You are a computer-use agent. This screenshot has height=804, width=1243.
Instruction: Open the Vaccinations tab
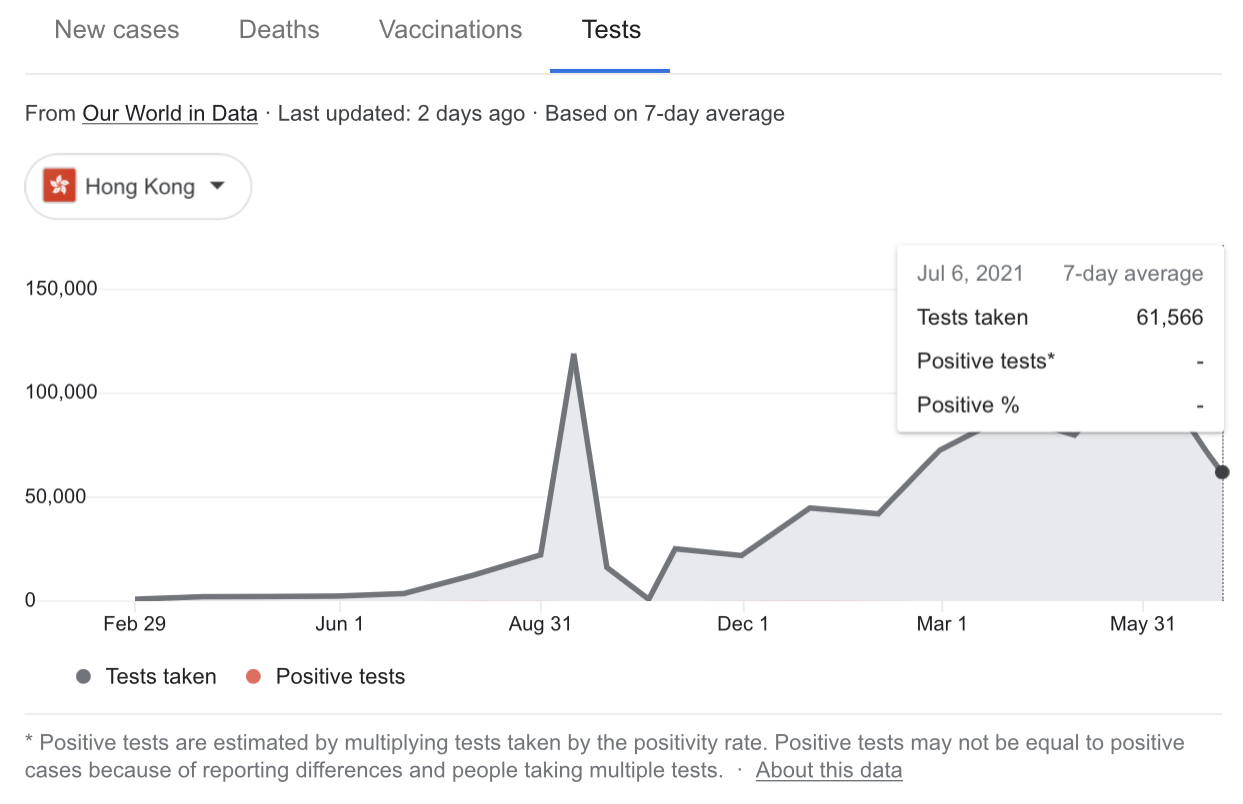(x=450, y=30)
